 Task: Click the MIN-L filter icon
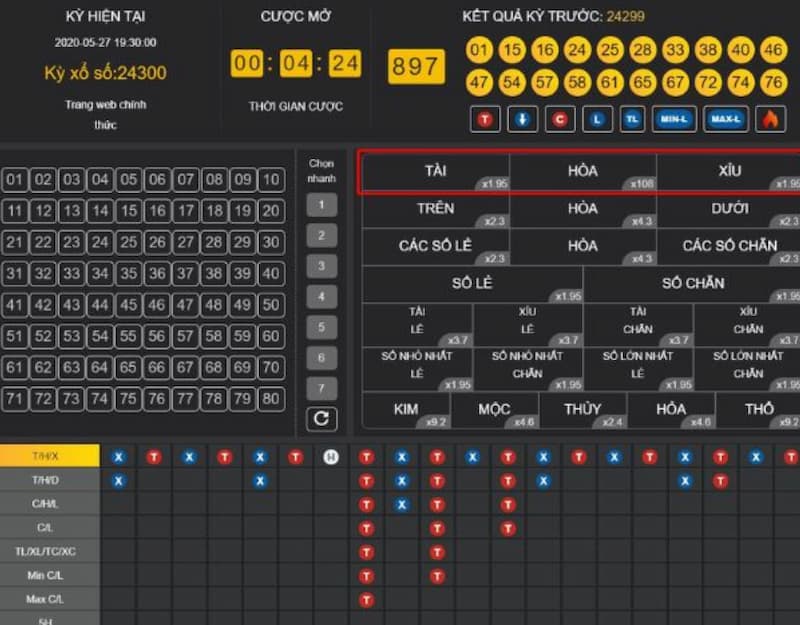[x=674, y=120]
